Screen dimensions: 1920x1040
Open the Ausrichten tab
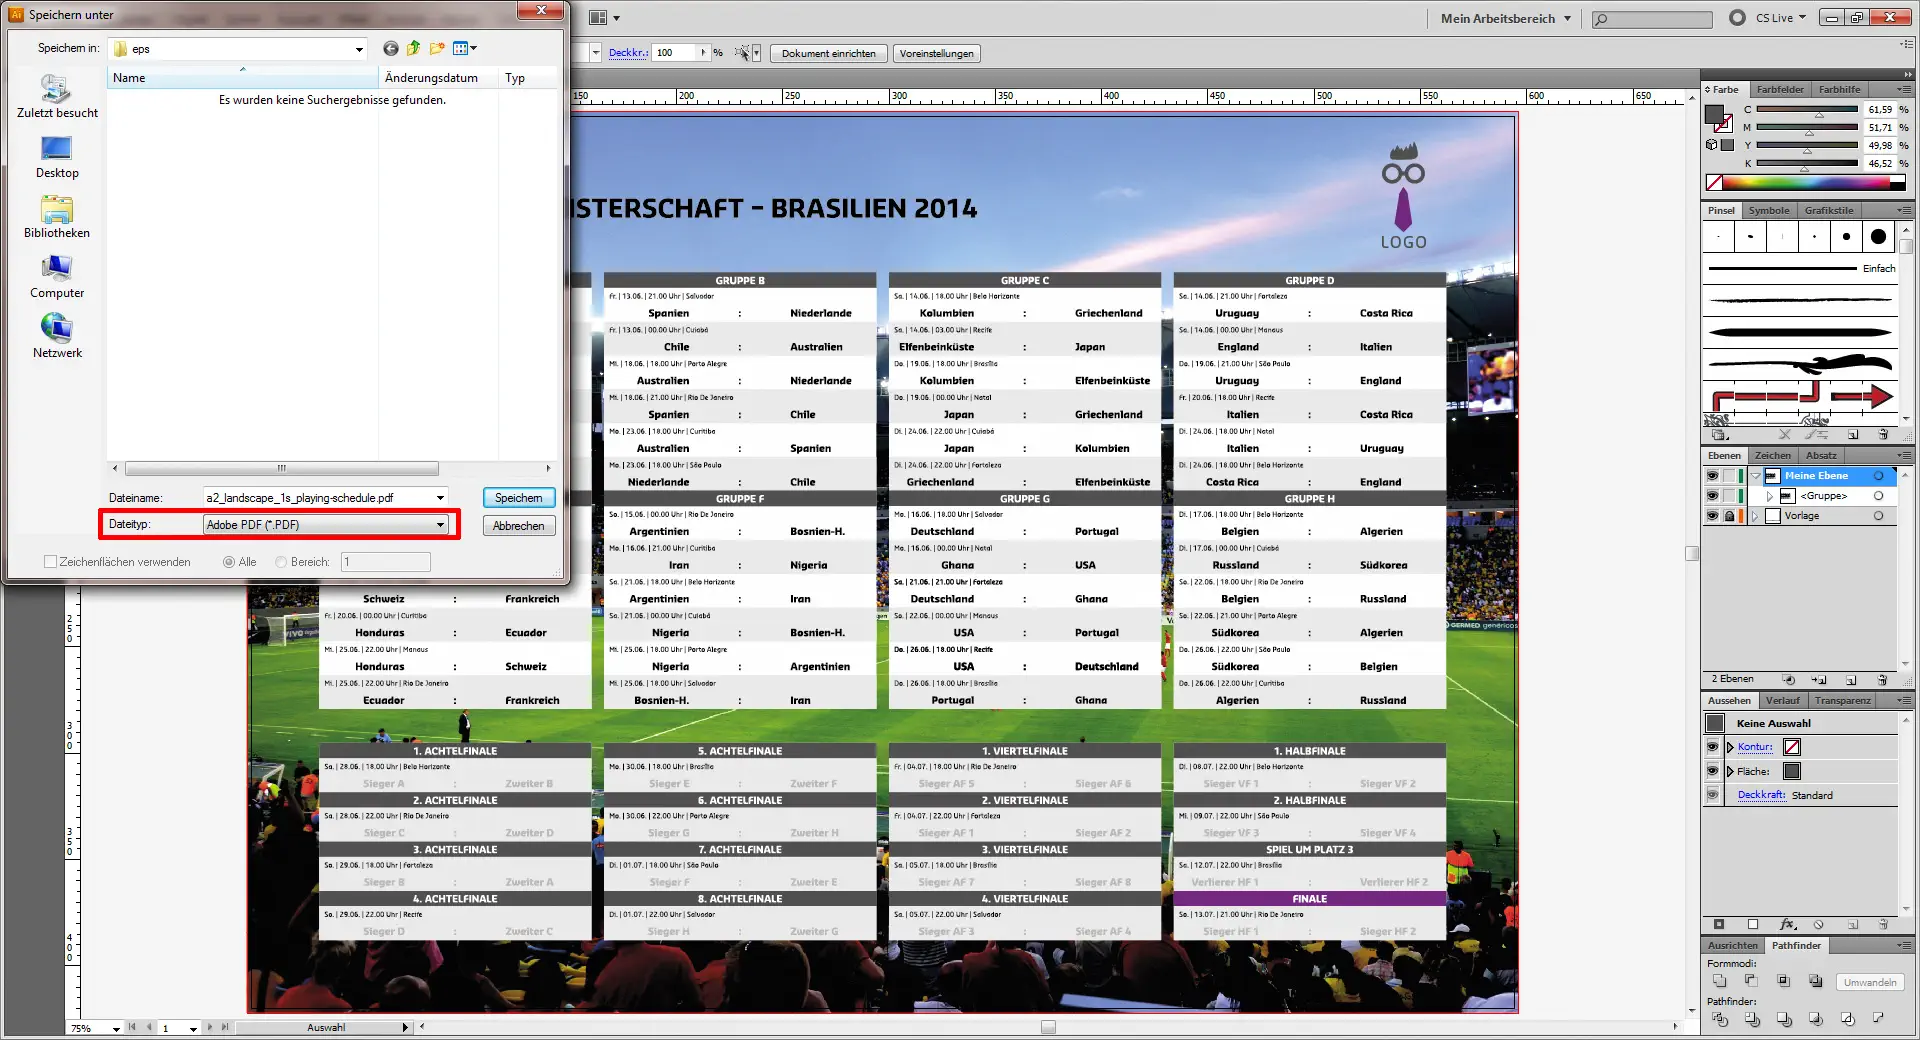pos(1732,946)
